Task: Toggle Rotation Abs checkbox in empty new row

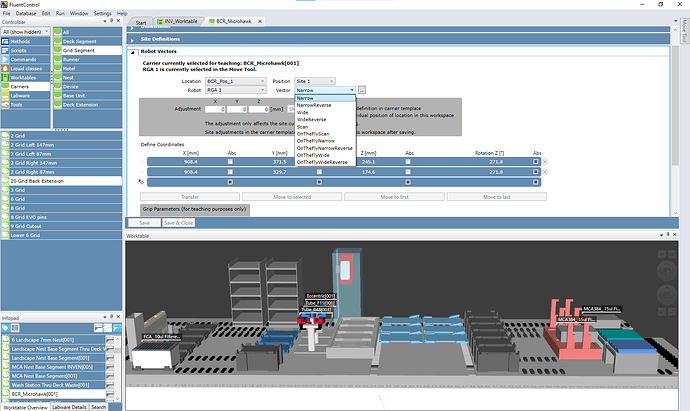Action: (x=536, y=182)
